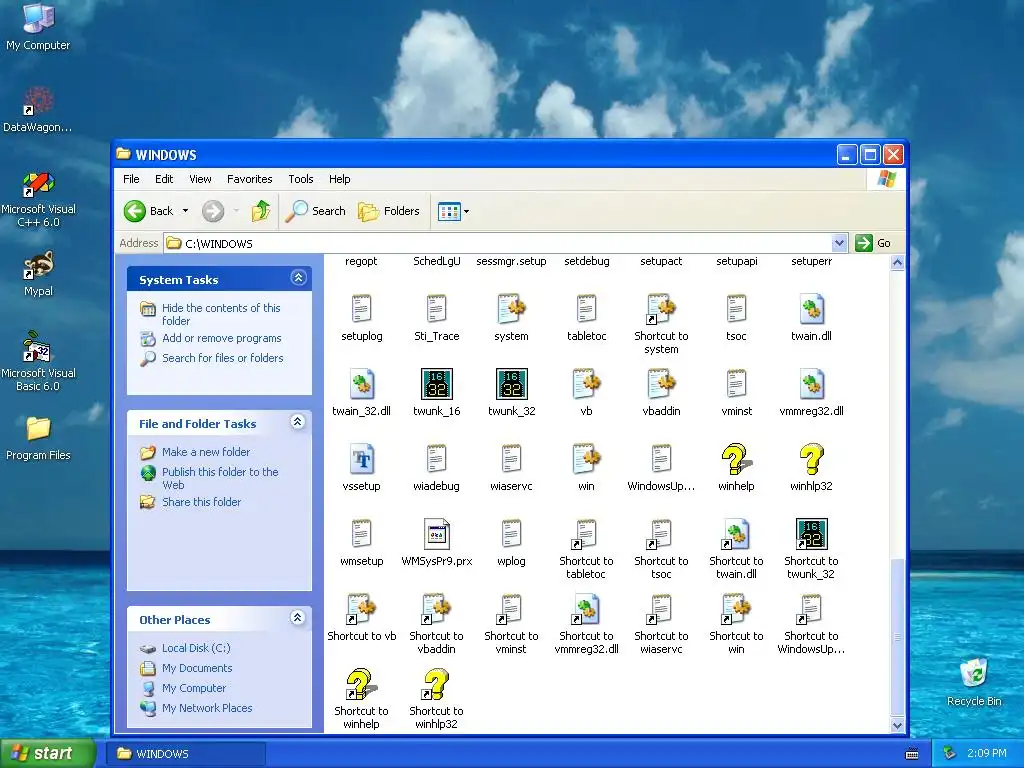The image size is (1024, 768).
Task: Open the File menu
Action: (x=131, y=179)
